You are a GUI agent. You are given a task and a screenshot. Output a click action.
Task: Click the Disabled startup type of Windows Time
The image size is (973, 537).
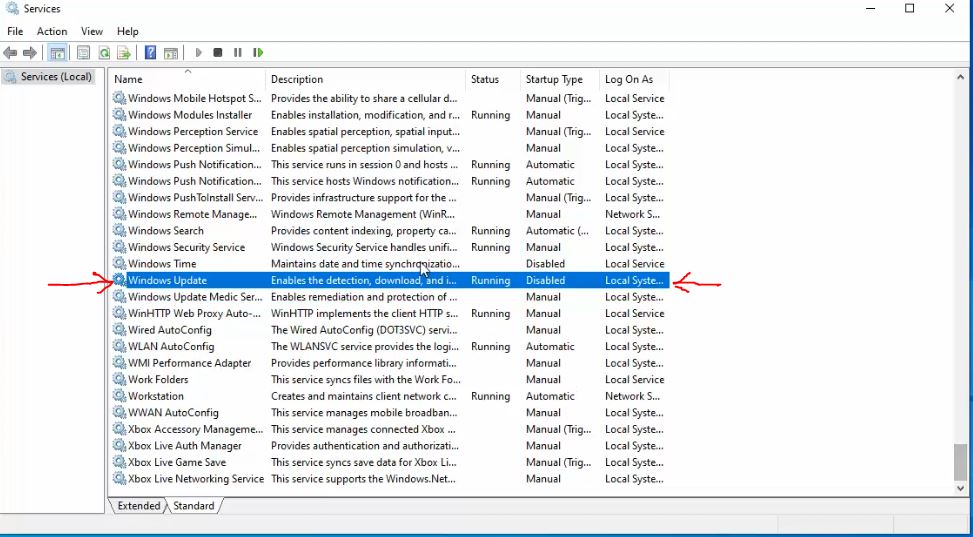click(x=545, y=264)
